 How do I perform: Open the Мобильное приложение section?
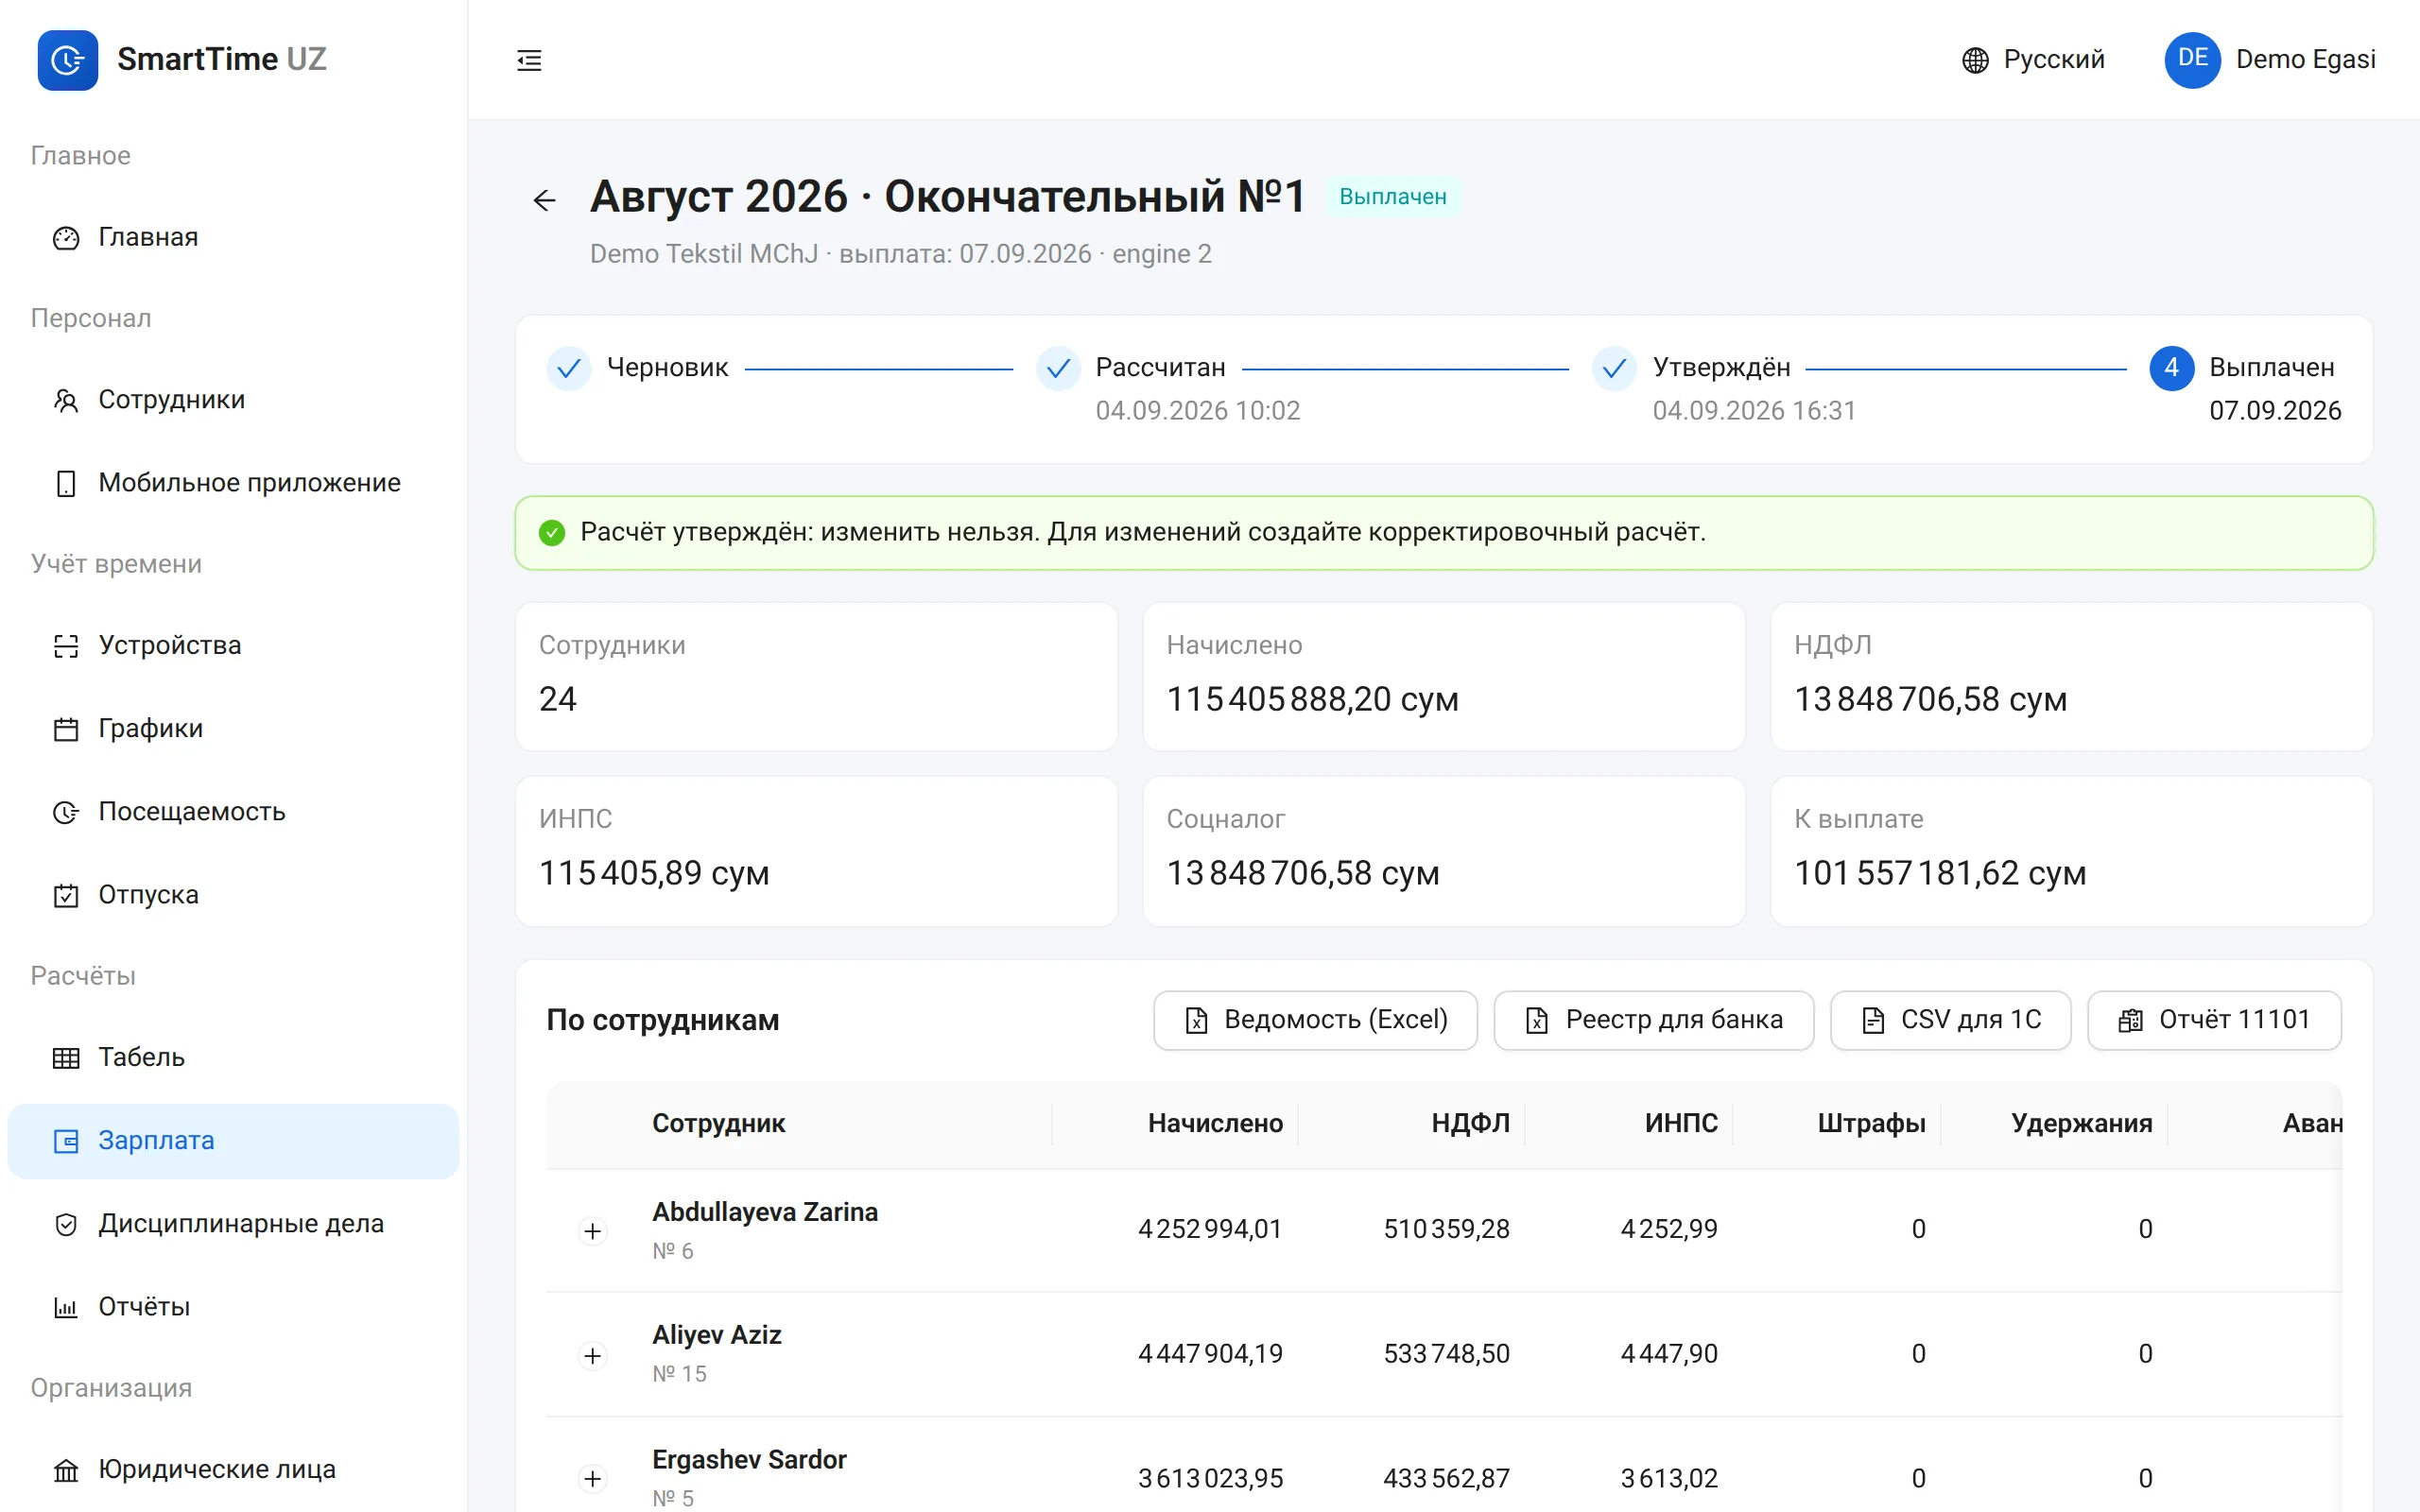[233, 483]
